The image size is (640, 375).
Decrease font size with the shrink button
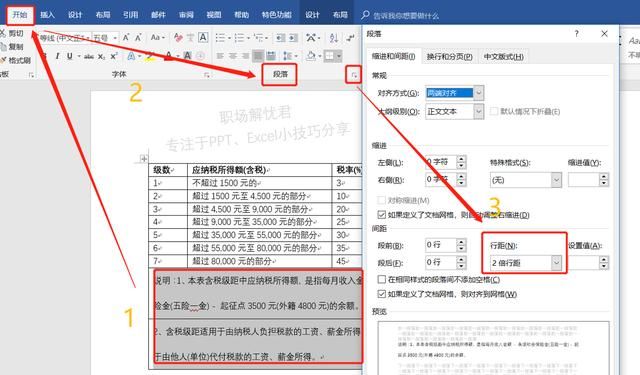point(138,38)
